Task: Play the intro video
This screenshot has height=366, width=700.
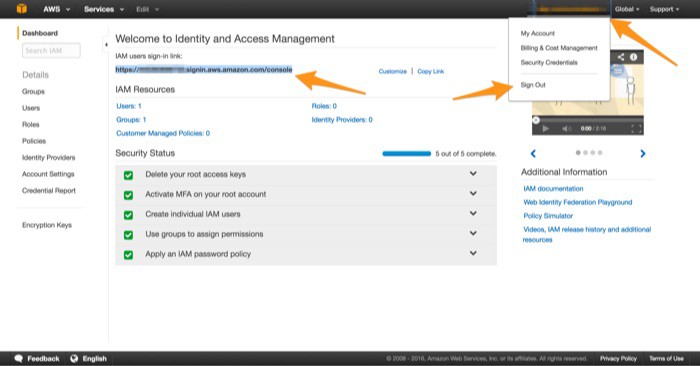Action: click(x=545, y=129)
